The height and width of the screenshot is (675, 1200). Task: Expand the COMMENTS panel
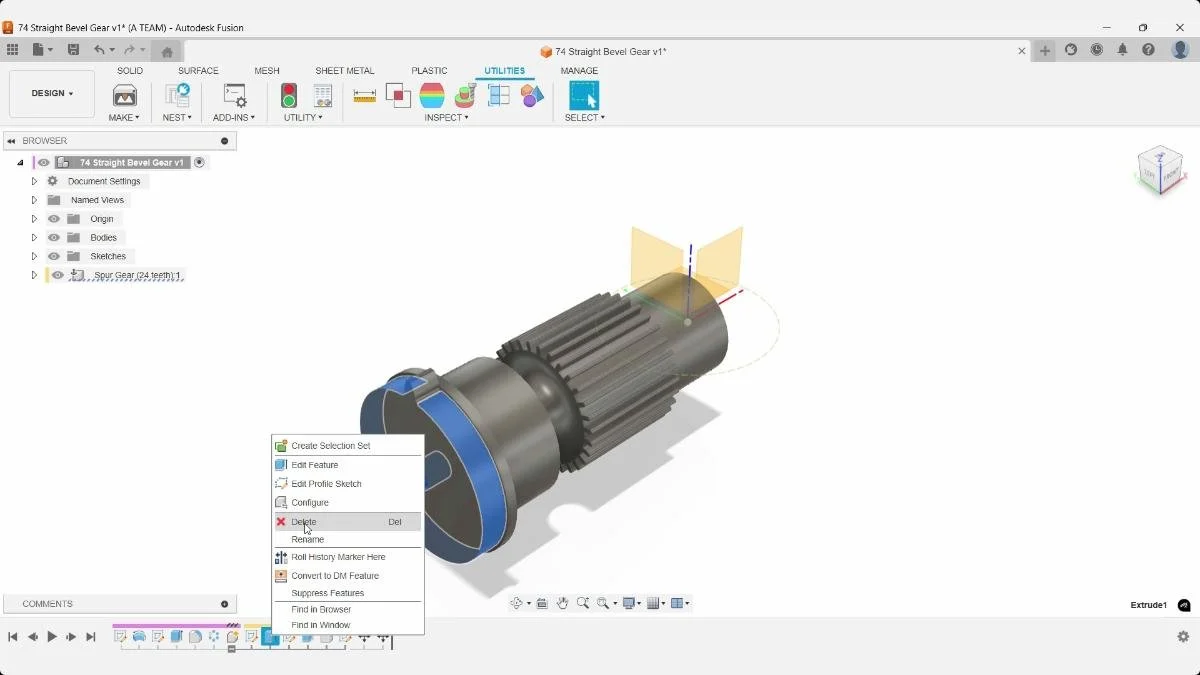(x=224, y=604)
